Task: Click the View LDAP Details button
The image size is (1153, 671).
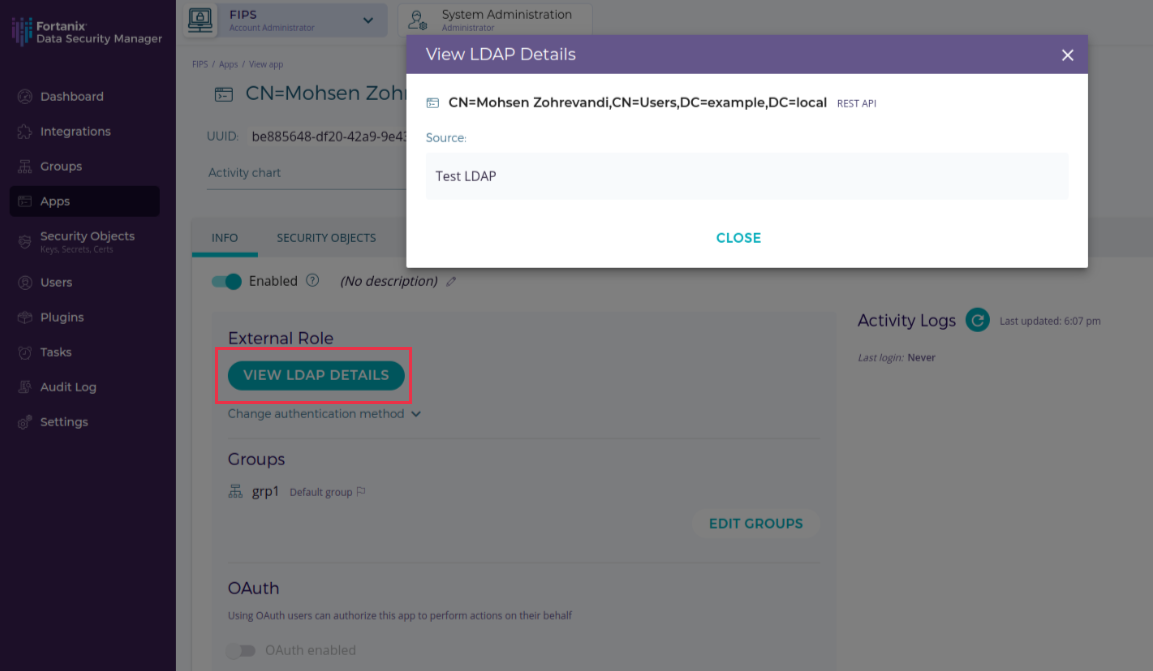Action: (316, 375)
